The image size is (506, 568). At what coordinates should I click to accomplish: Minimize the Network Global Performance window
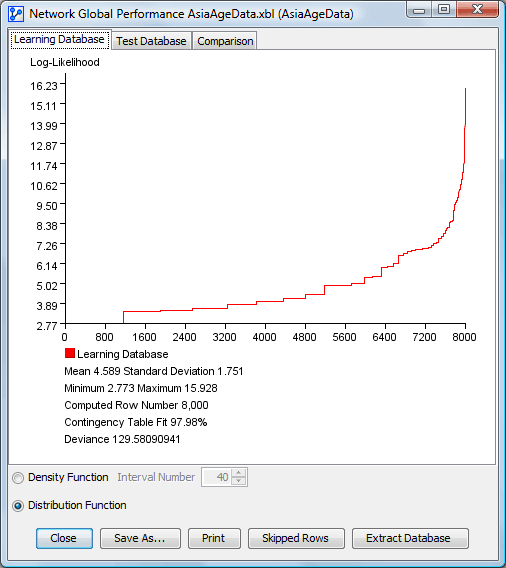(419, 10)
